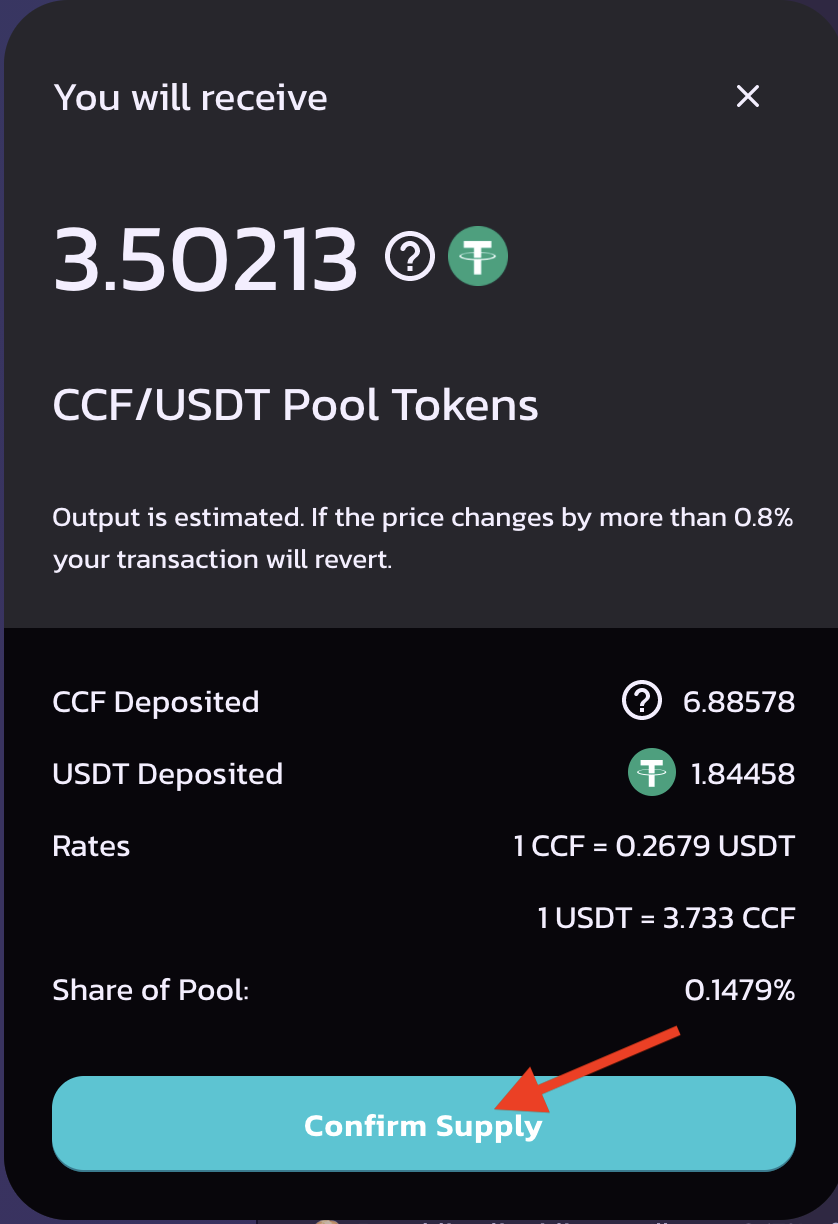Image resolution: width=838 pixels, height=1224 pixels.
Task: Click the You will receive heading
Action: point(190,98)
